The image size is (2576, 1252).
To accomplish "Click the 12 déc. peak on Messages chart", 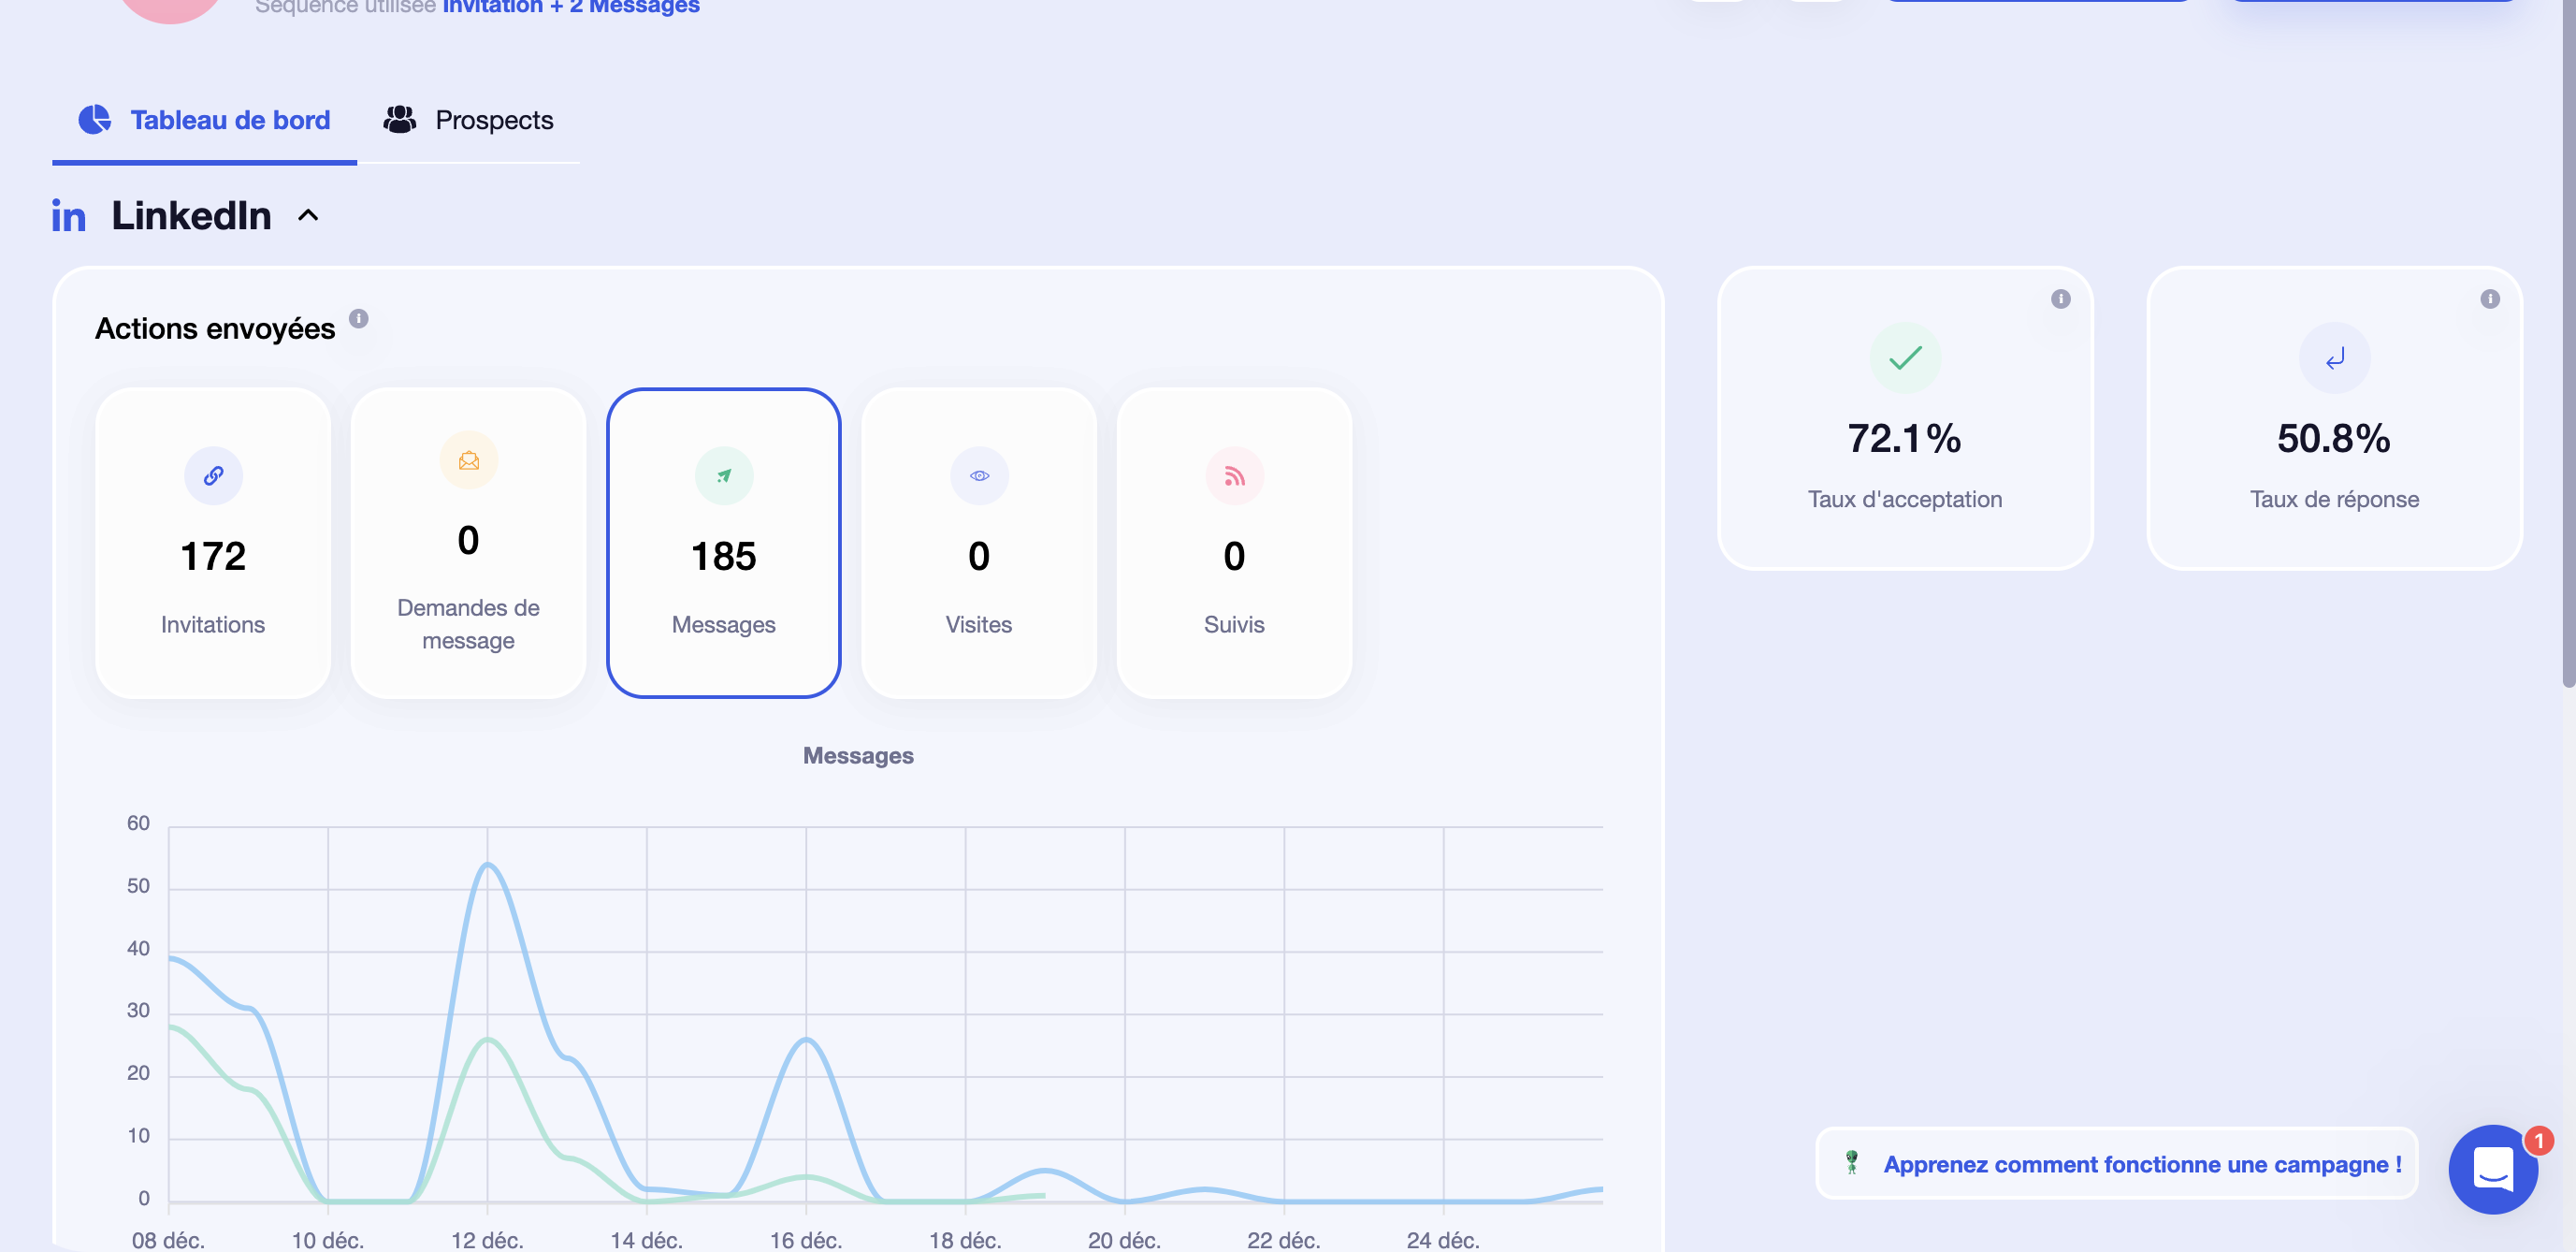I will 487,864.
